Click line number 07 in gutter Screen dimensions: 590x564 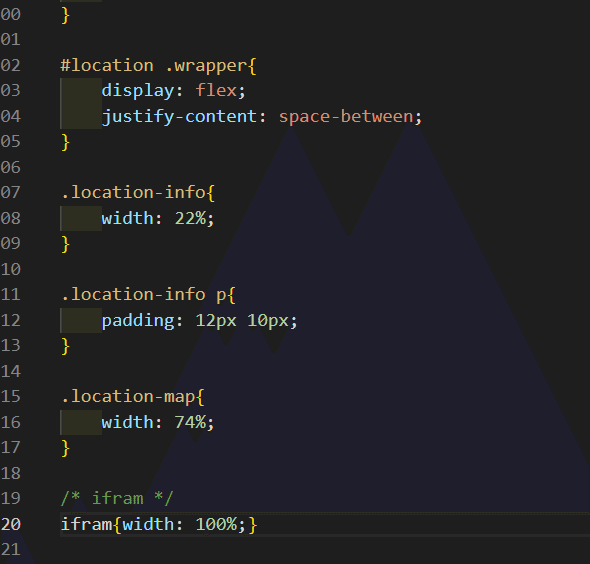(10, 193)
